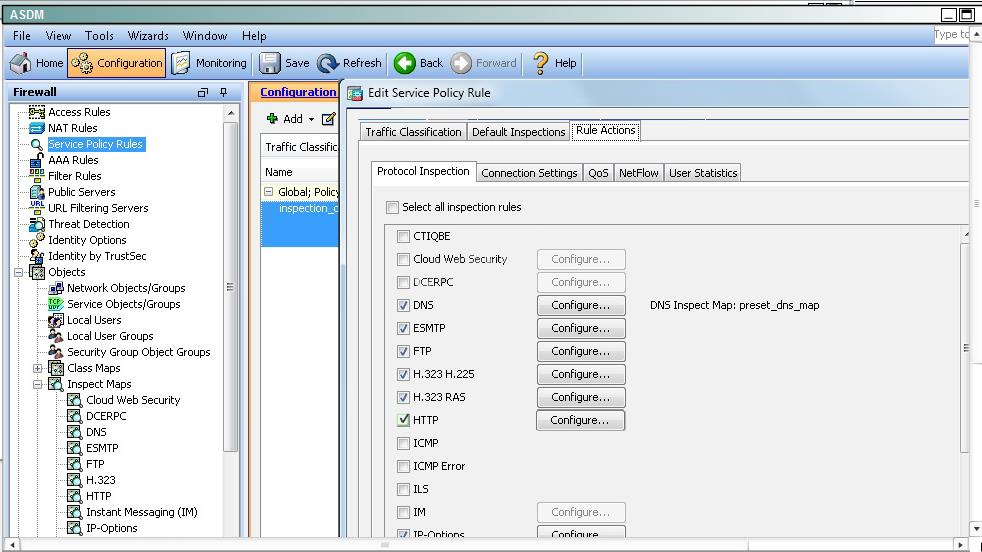
Task: Open the File menu
Action: tap(22, 36)
